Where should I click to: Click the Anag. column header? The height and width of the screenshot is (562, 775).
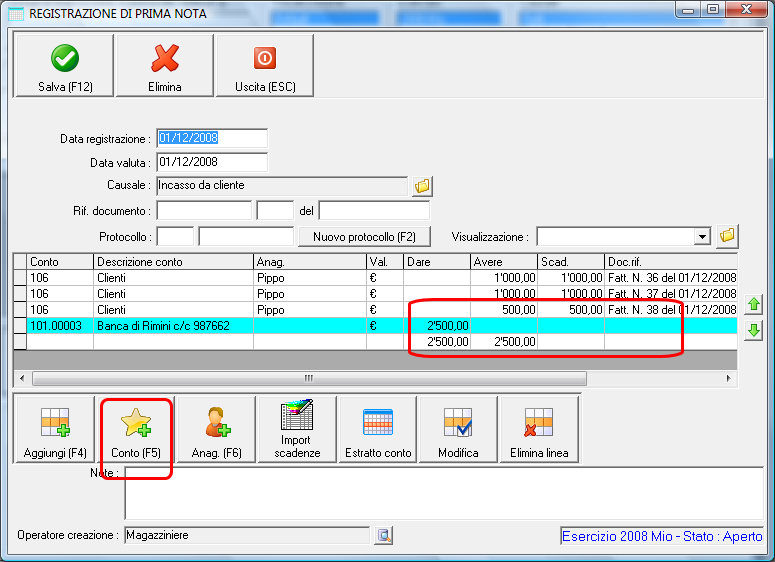tap(310, 261)
